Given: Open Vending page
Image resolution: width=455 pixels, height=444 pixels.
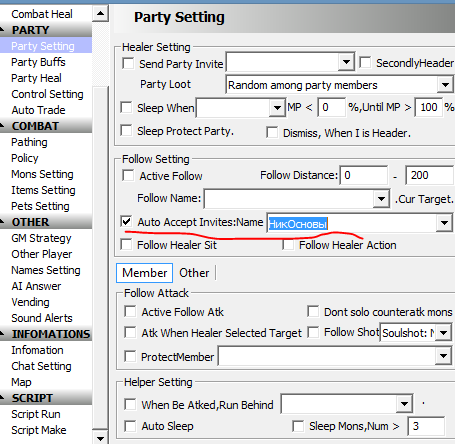Looking at the screenshot, I should pos(30,302).
